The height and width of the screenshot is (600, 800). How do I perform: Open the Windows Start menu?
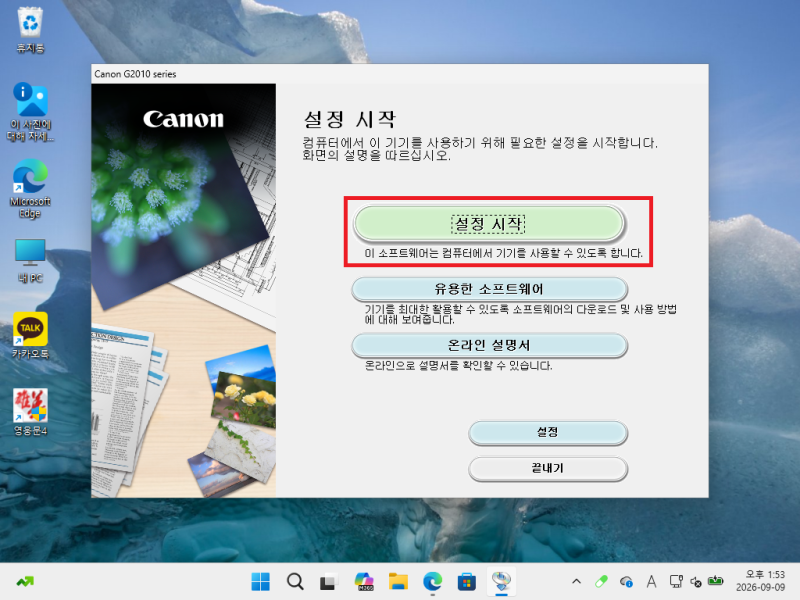pos(261,581)
